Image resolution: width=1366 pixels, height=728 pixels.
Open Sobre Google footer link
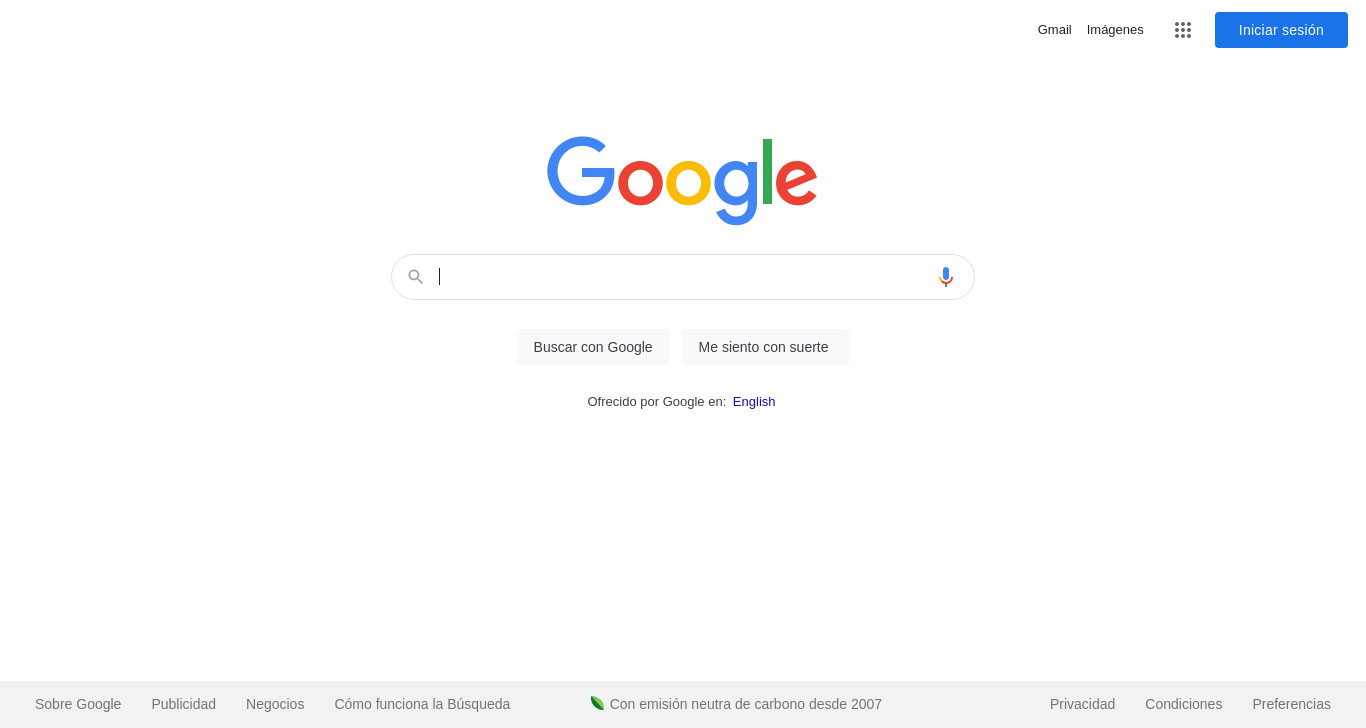pos(78,704)
